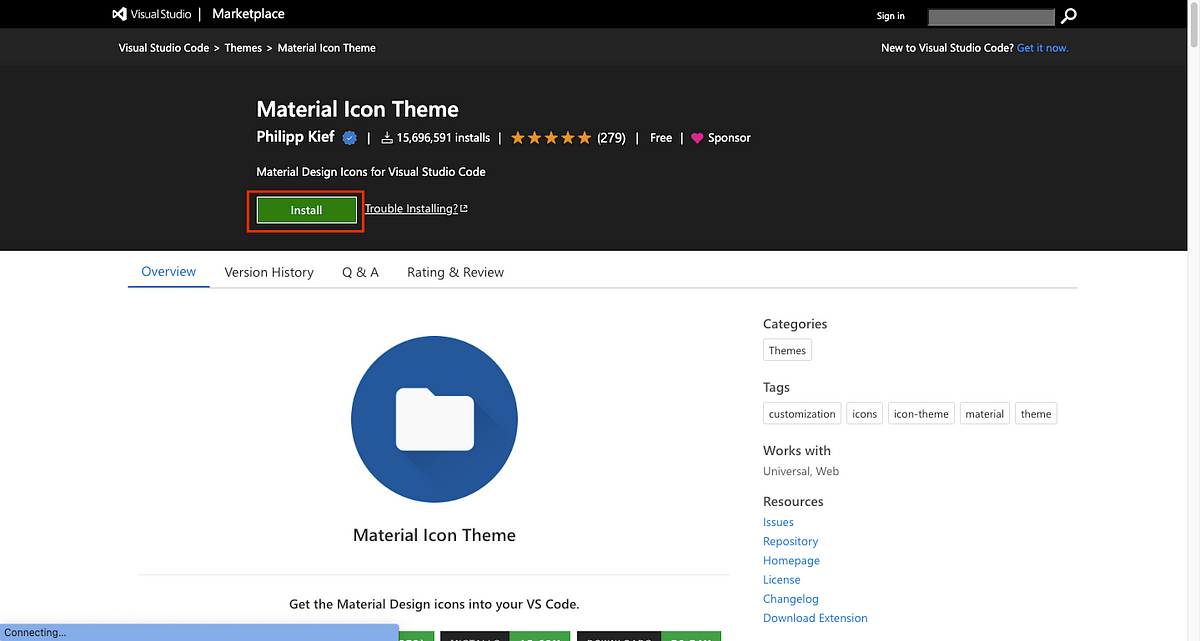
Task: Click the blue Material folder logo
Action: pos(434,420)
